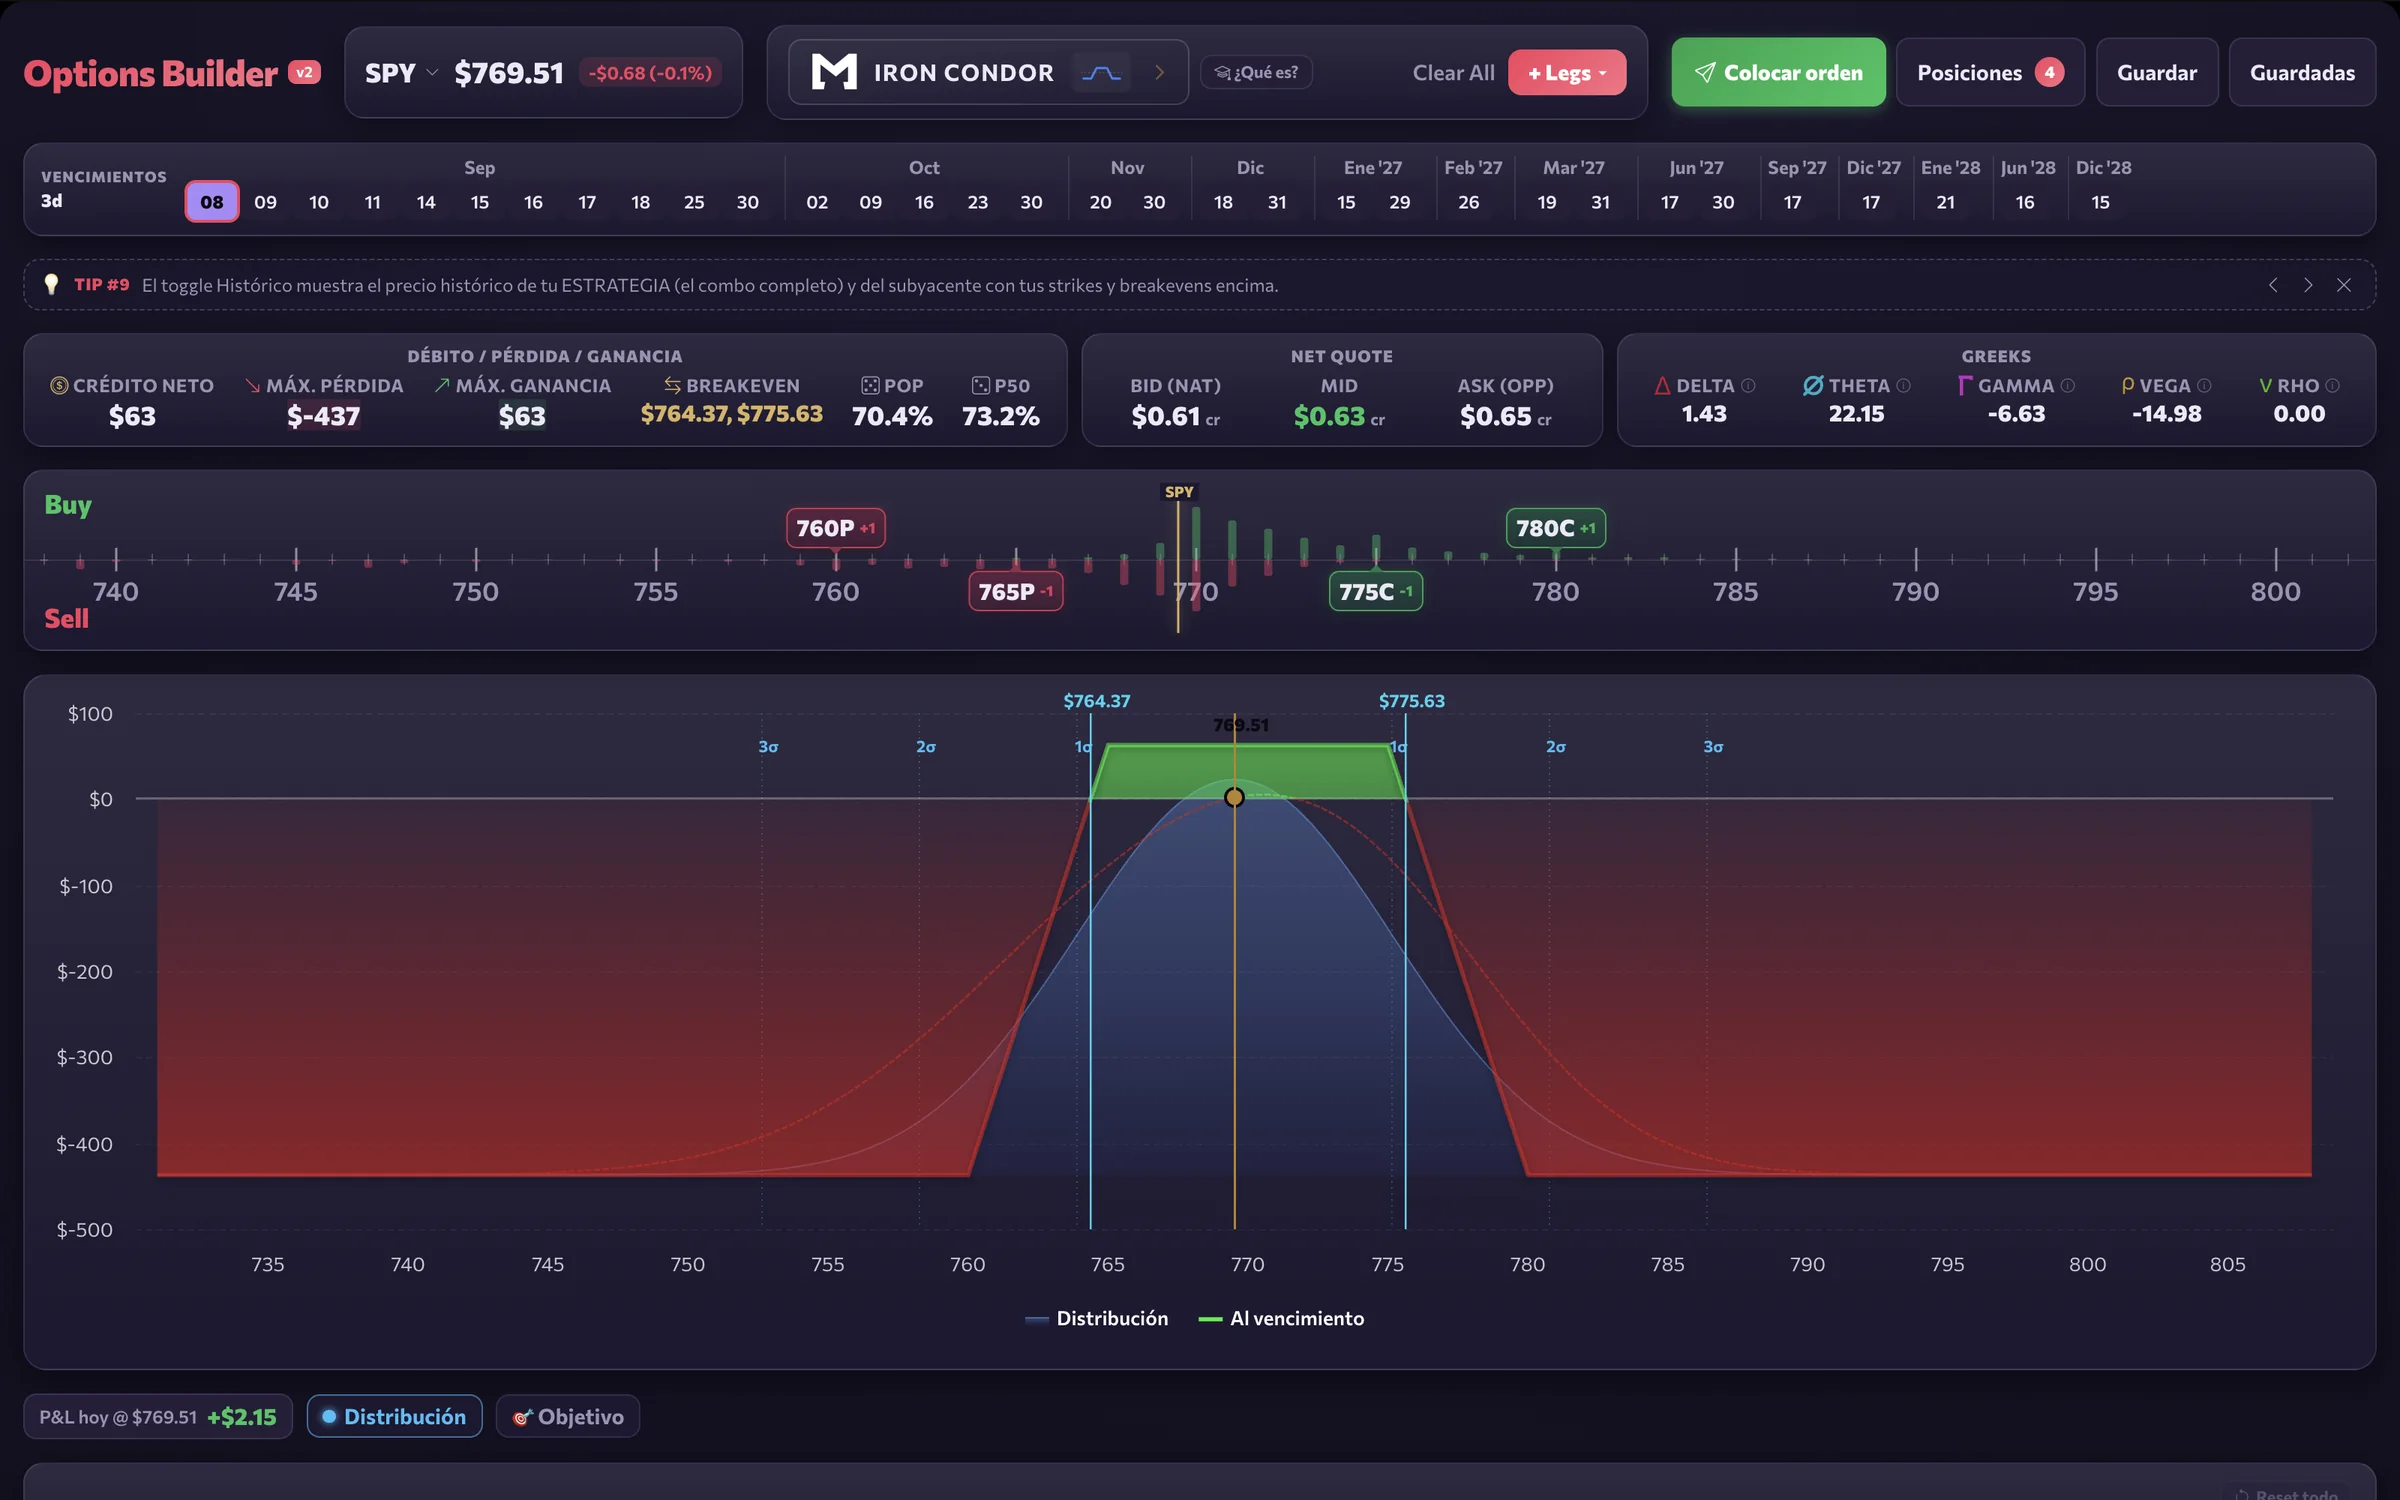Click the Máx. Pérdida down-arrow icon
The image size is (2400, 1500).
click(x=253, y=386)
